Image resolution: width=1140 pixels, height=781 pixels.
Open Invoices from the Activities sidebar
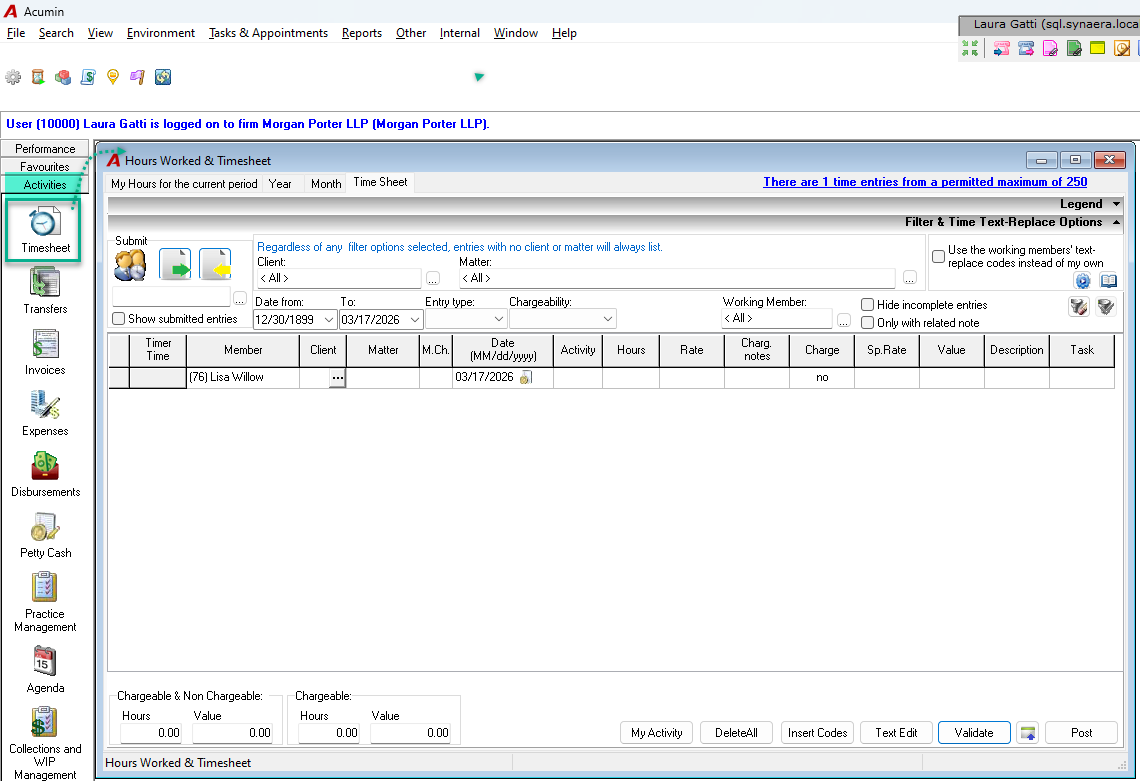[x=45, y=343]
